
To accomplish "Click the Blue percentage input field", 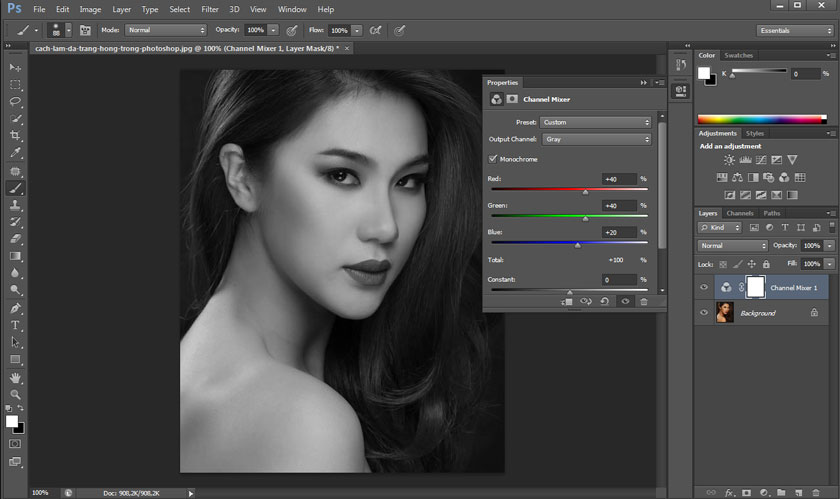I will coord(619,232).
